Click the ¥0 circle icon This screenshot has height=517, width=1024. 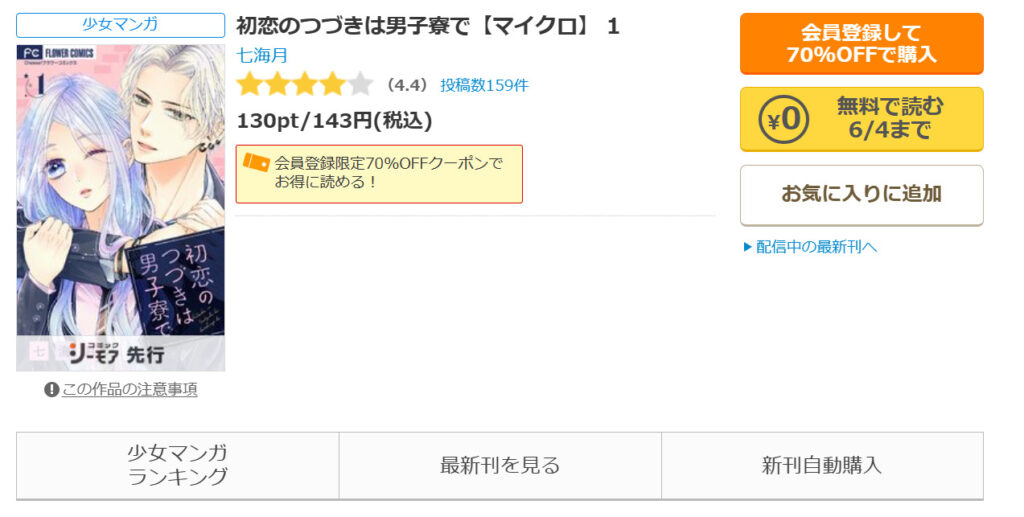(x=784, y=119)
